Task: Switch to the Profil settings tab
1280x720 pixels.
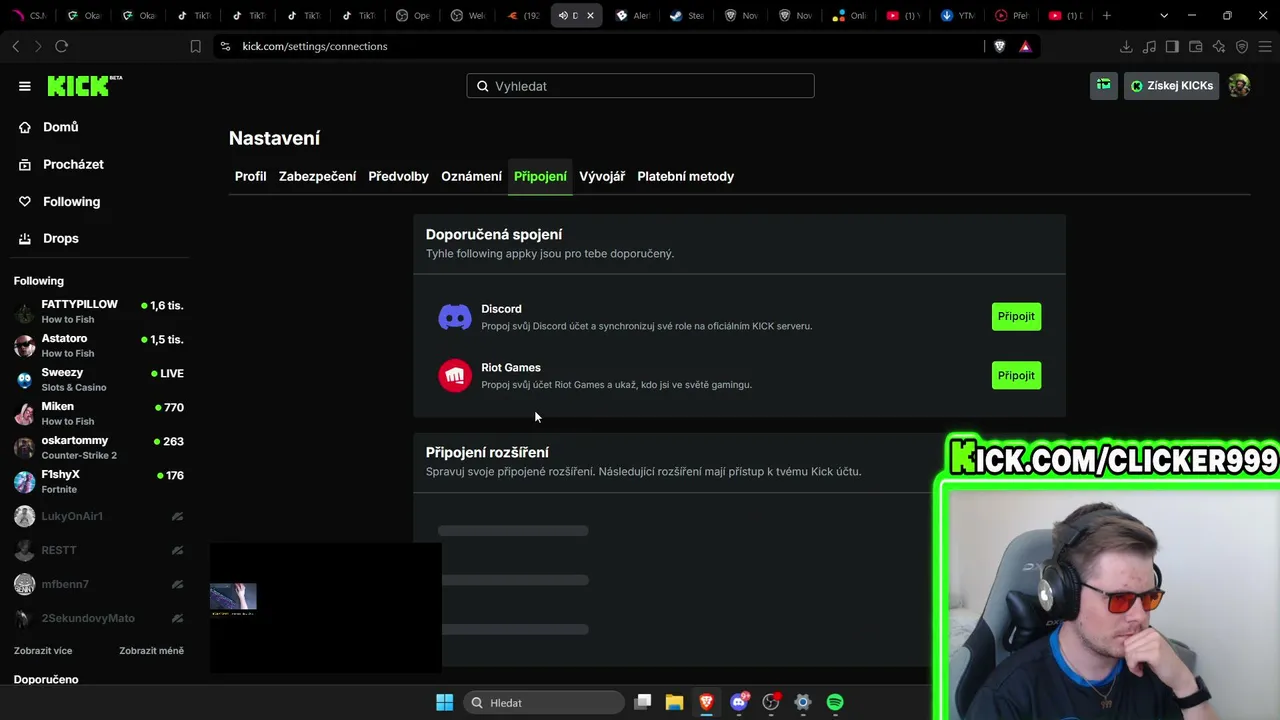Action: pyautogui.click(x=251, y=176)
